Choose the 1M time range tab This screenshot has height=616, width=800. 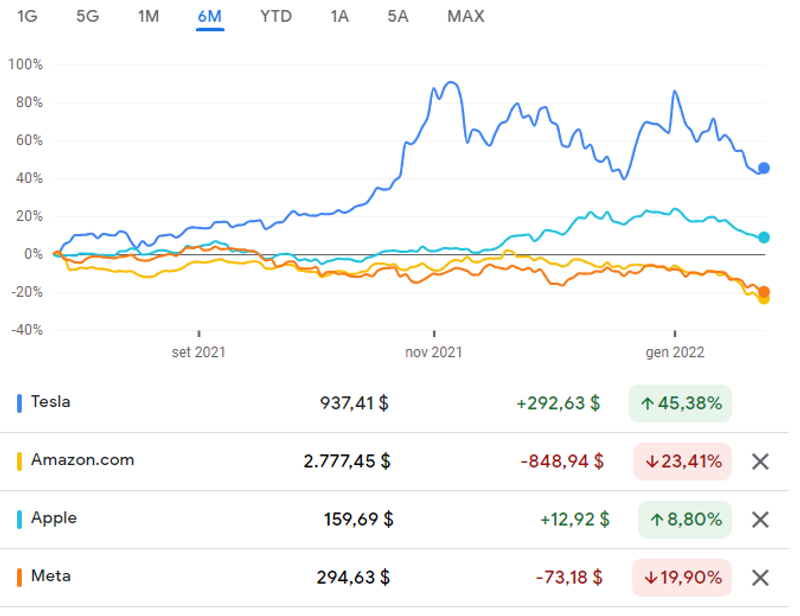click(148, 16)
